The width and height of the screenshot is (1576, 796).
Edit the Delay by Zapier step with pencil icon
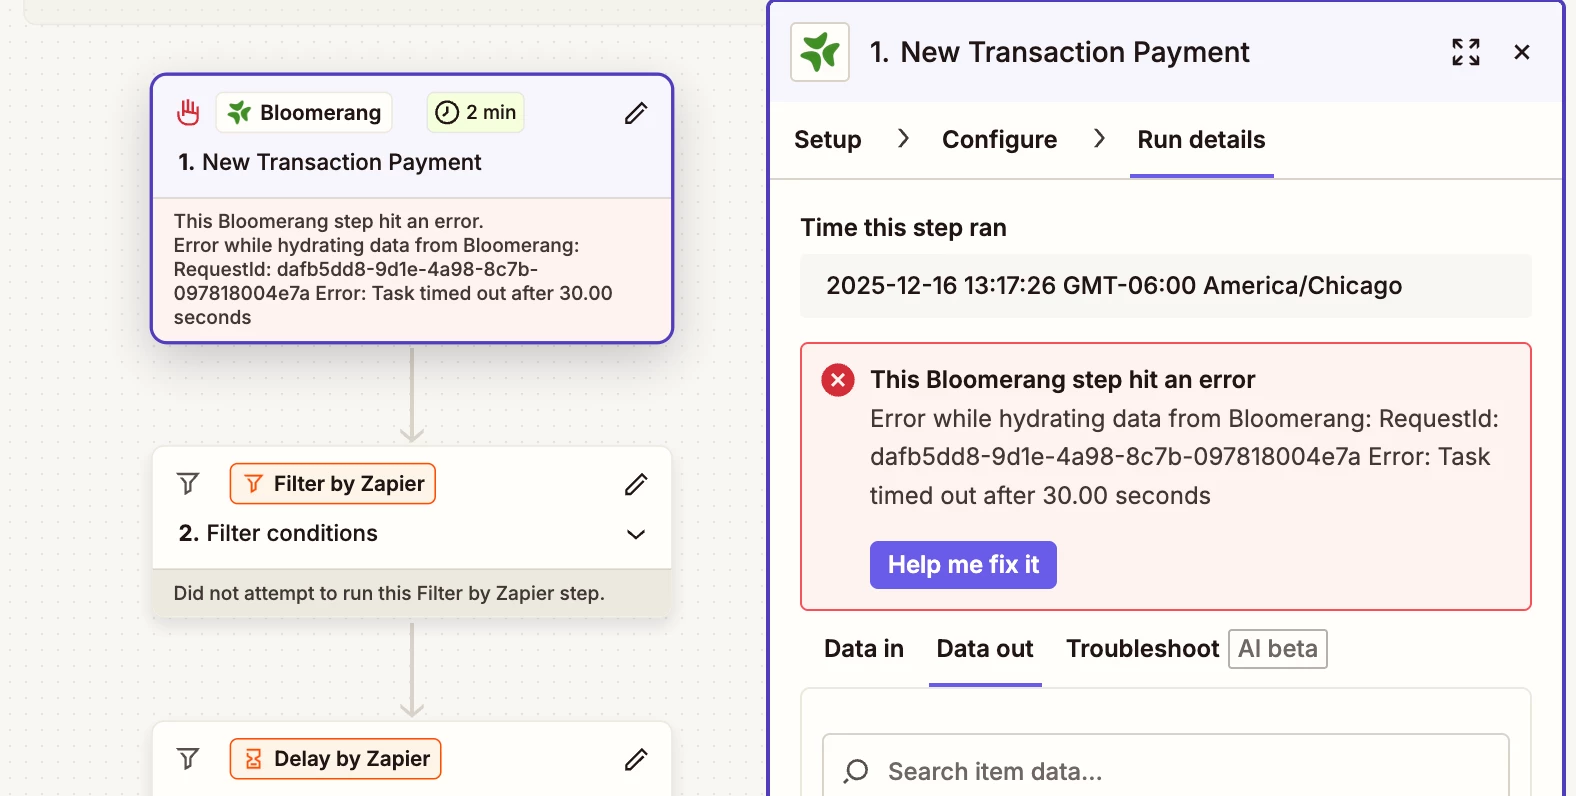636,759
